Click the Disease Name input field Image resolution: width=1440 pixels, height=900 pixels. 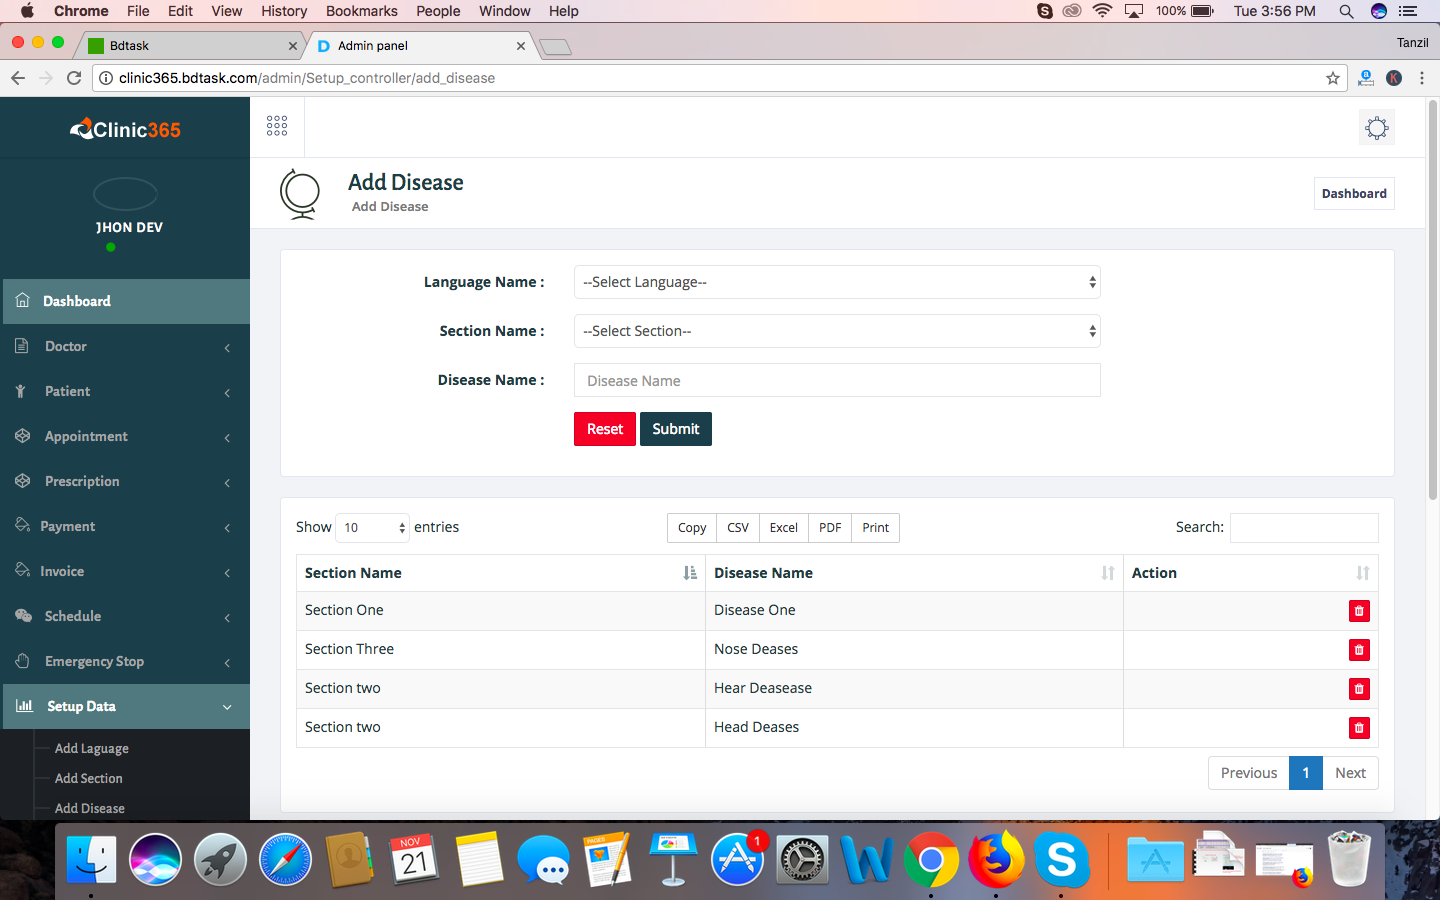837,381
